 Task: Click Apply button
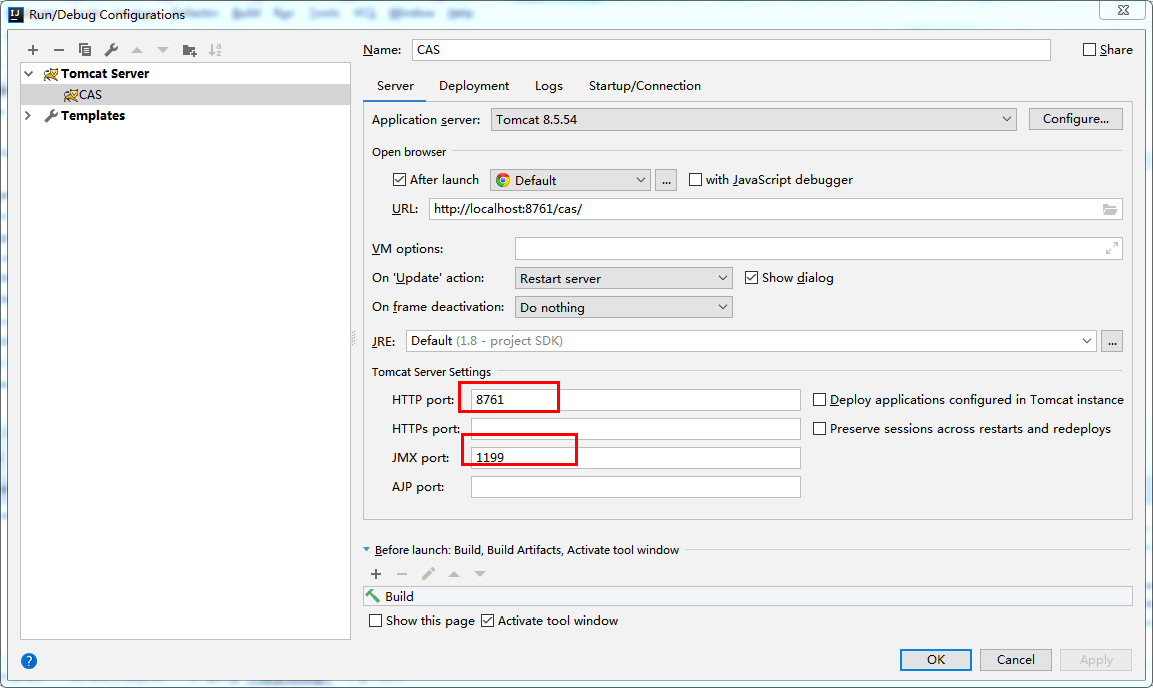tap(1096, 660)
